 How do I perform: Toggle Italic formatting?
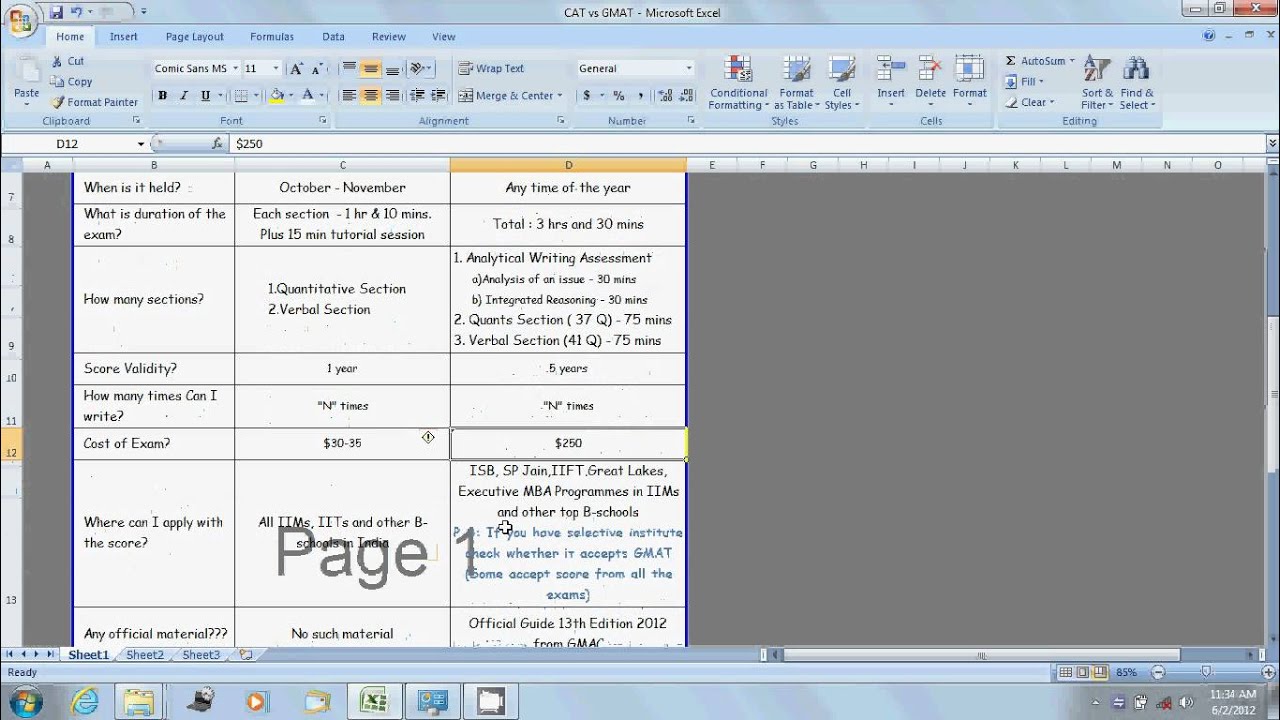184,96
